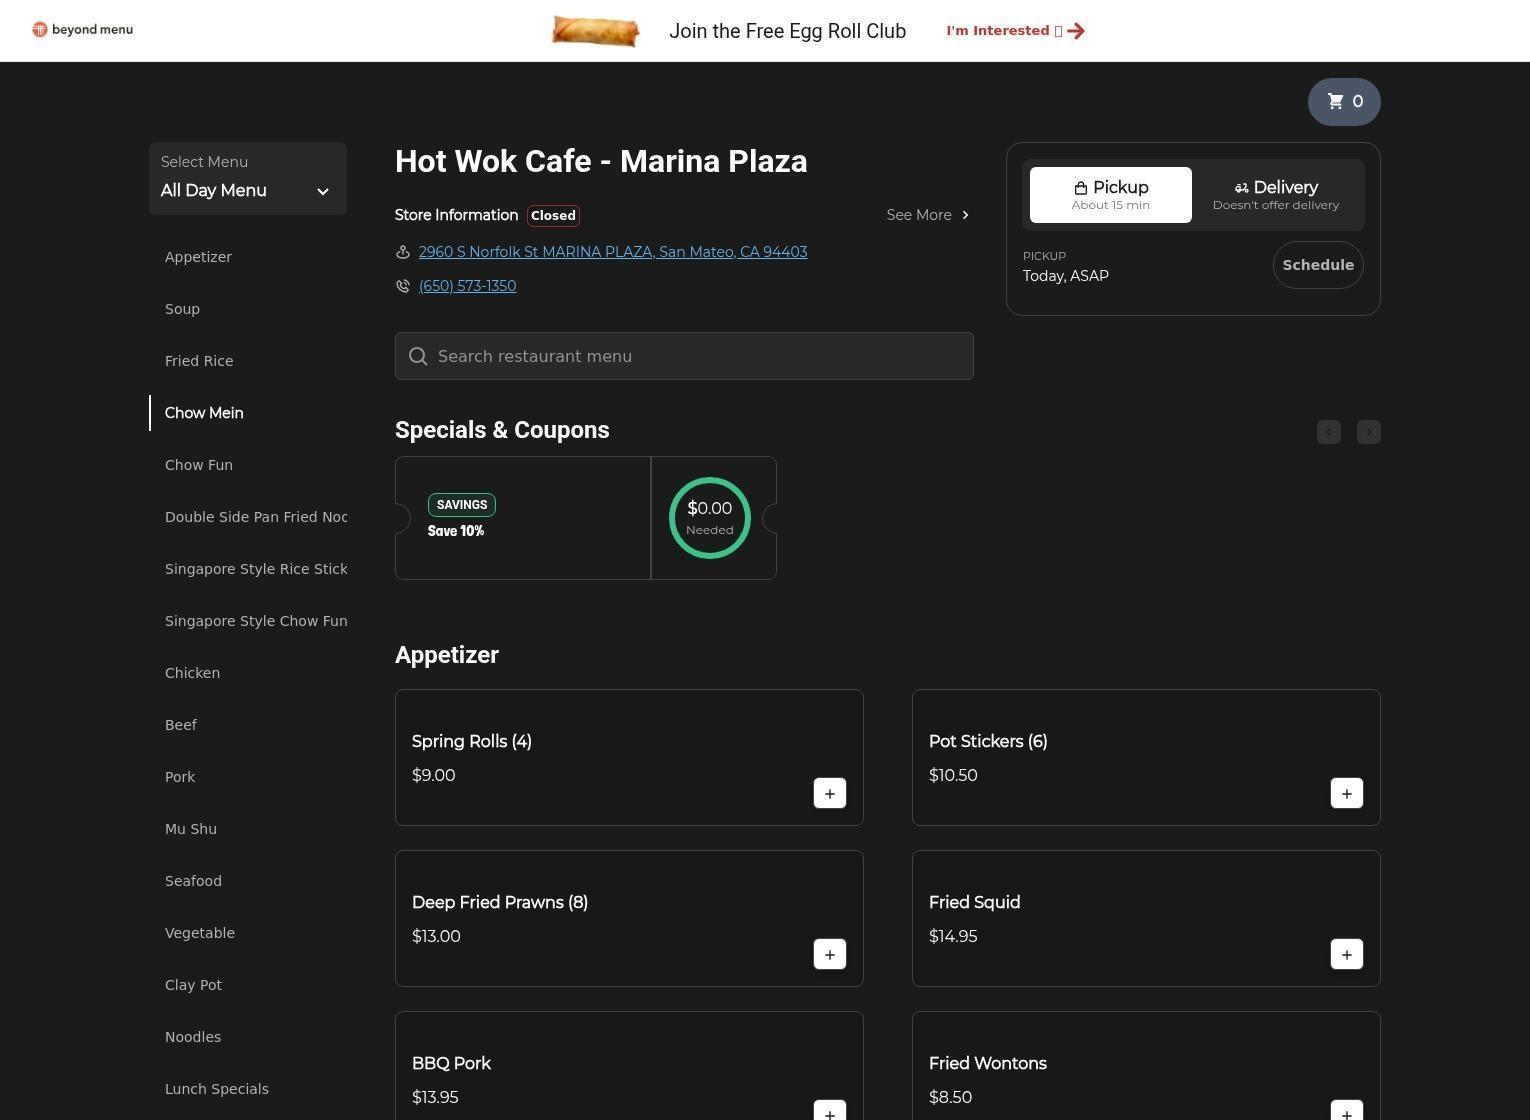Jump to Seafood menu category
The width and height of the screenshot is (1530, 1120).
pos(193,881)
